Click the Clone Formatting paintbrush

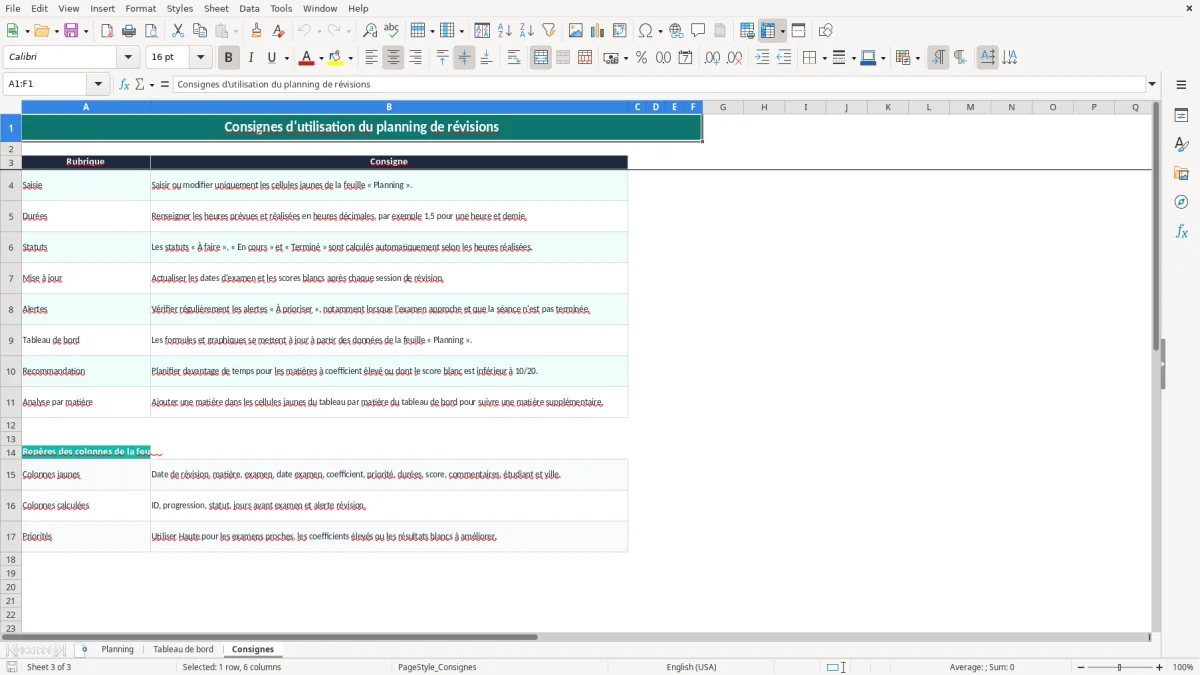click(x=257, y=31)
